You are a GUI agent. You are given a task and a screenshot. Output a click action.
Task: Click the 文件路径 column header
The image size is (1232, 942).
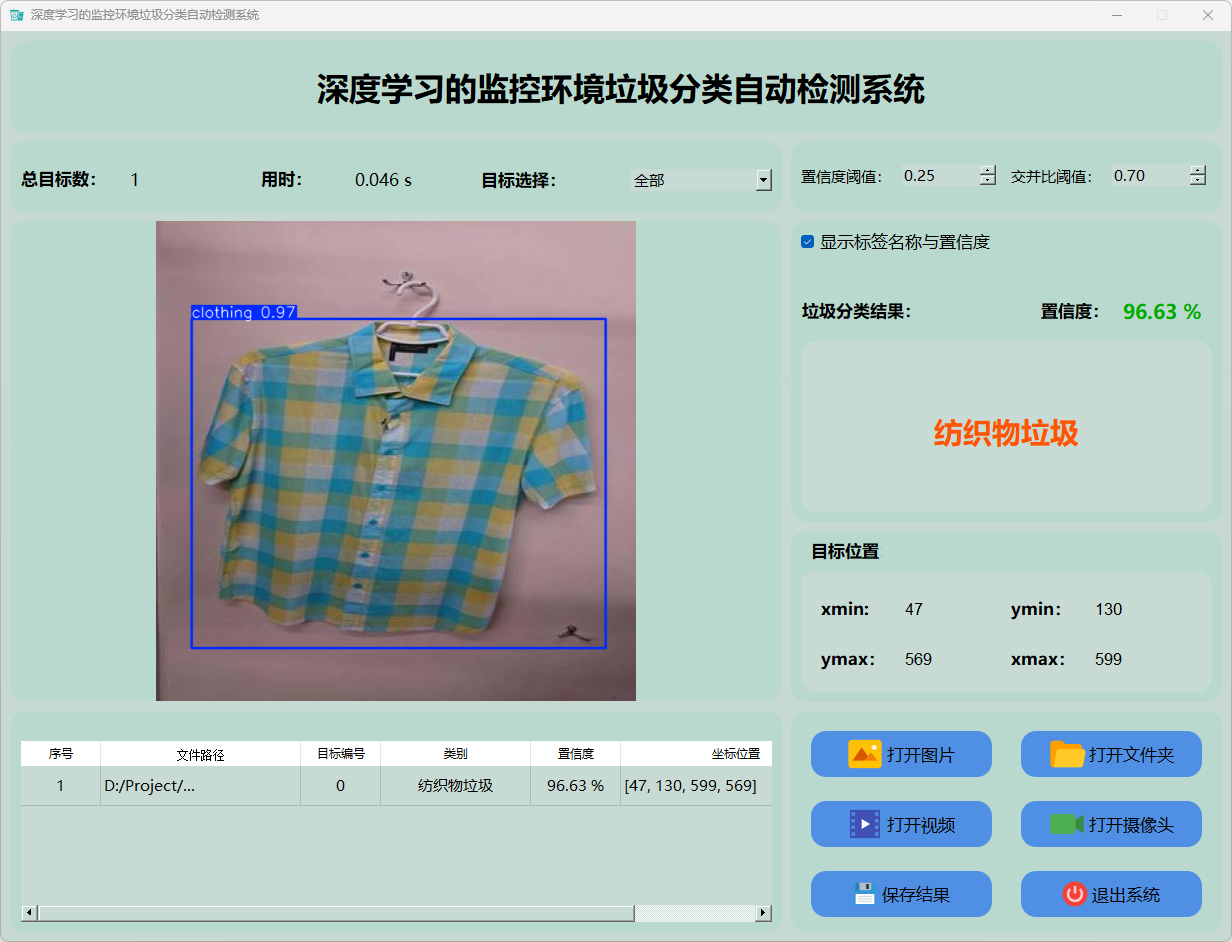click(200, 754)
